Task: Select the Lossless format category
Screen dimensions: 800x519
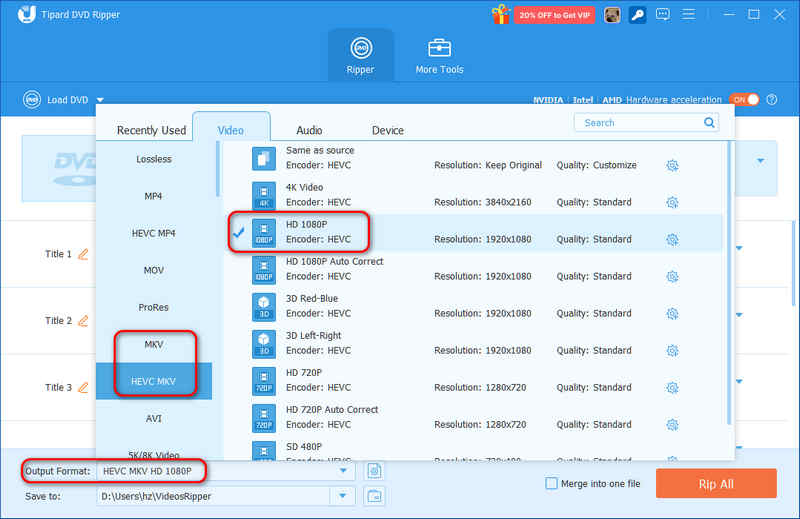Action: pyautogui.click(x=154, y=159)
